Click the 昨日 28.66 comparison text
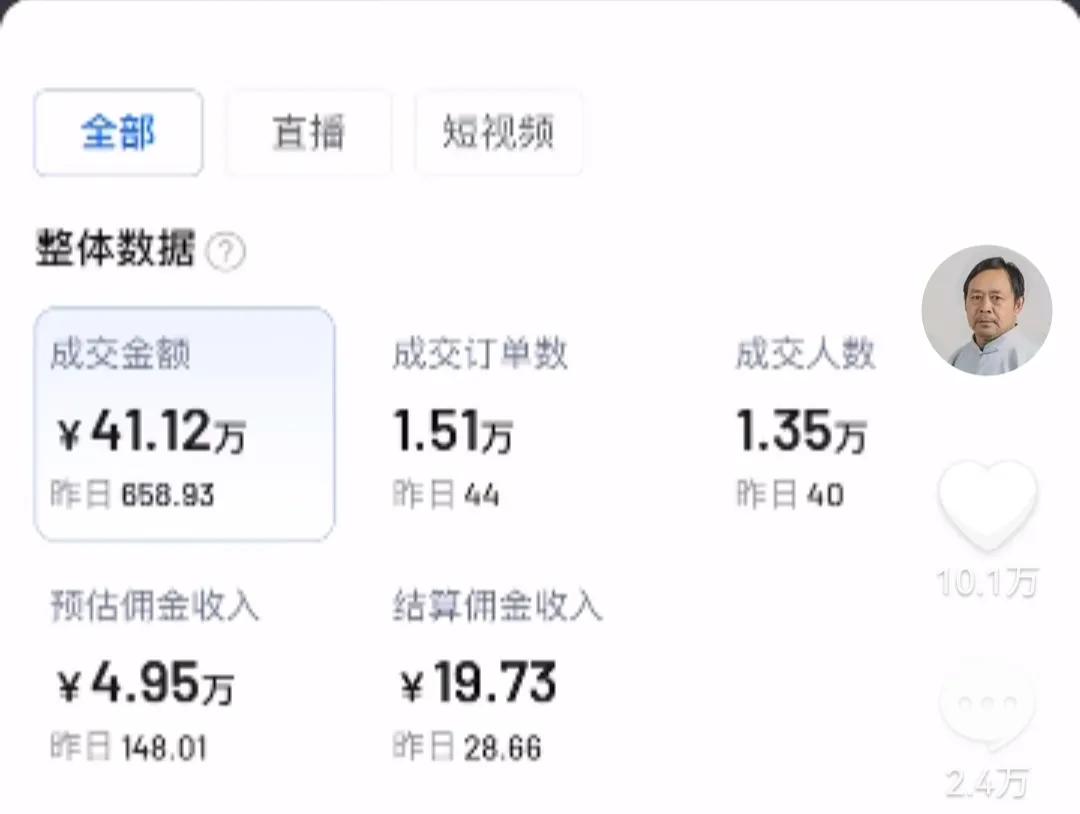1080x814 pixels. click(467, 747)
